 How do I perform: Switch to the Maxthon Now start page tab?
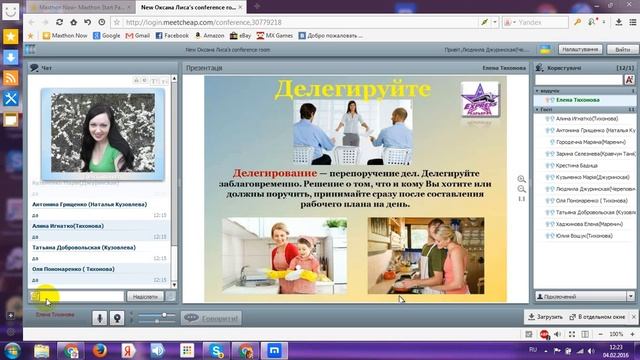pos(81,7)
